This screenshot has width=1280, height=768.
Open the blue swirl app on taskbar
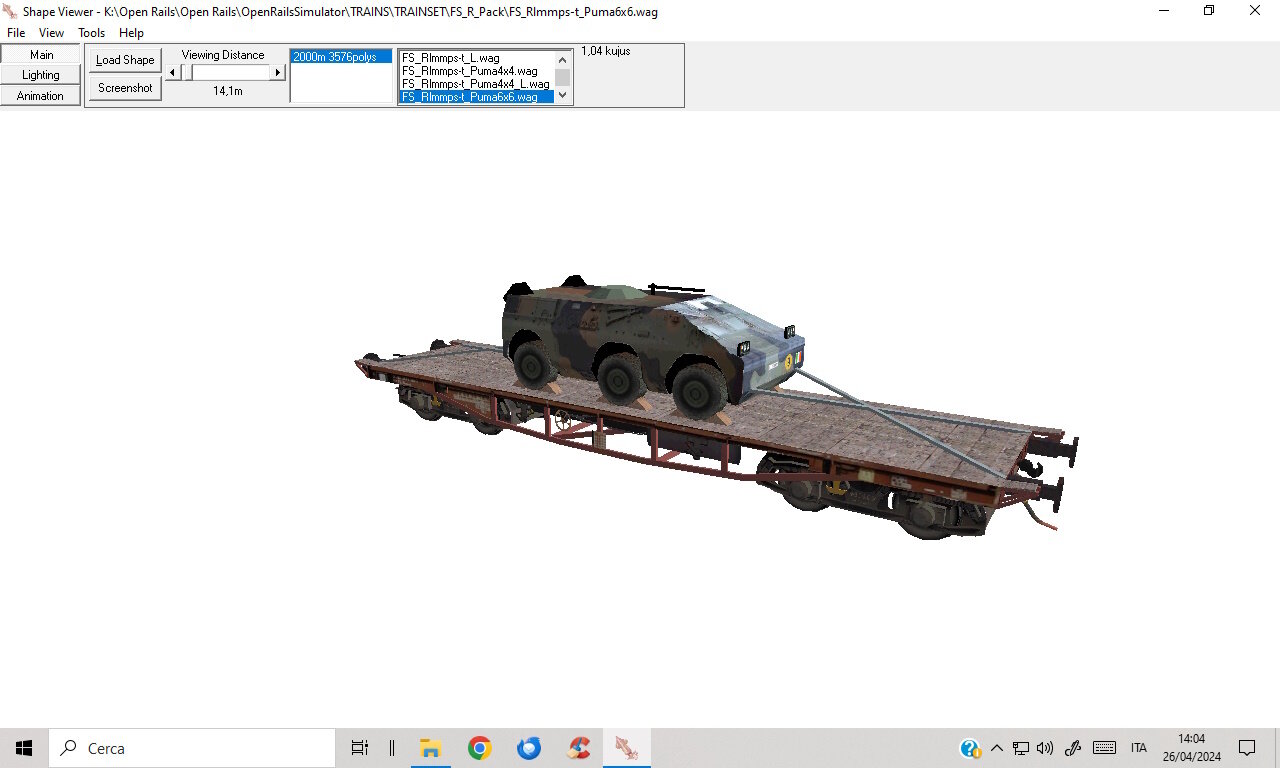[528, 748]
